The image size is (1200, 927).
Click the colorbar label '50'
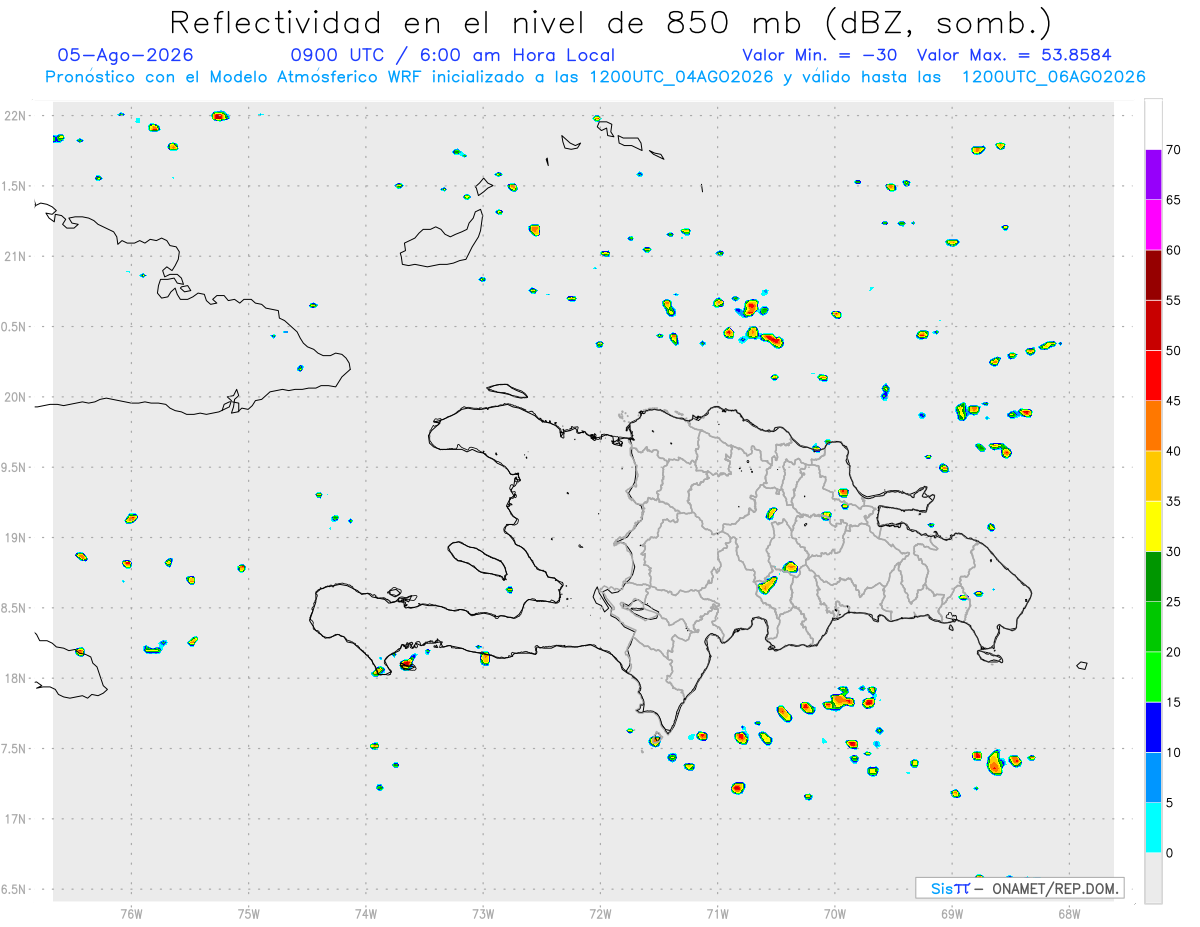coord(1173,351)
